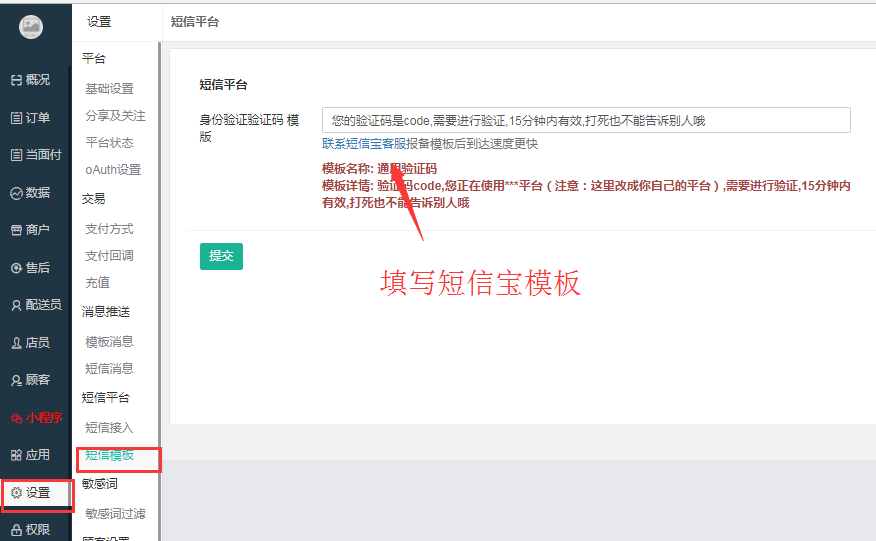Image resolution: width=876 pixels, height=541 pixels.
Task: Click the green 提交 submit button
Action: click(x=221, y=256)
